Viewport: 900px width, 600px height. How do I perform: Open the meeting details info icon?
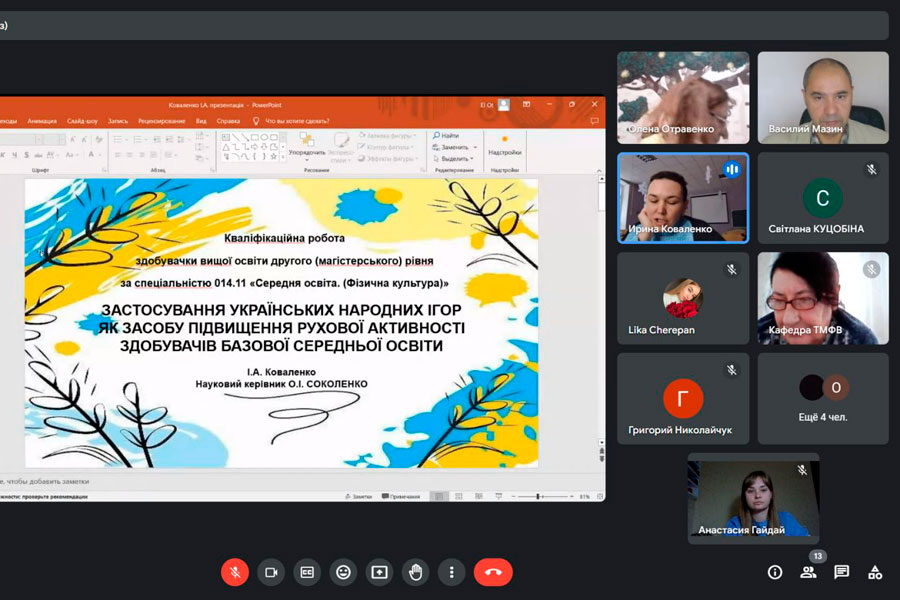click(x=775, y=572)
